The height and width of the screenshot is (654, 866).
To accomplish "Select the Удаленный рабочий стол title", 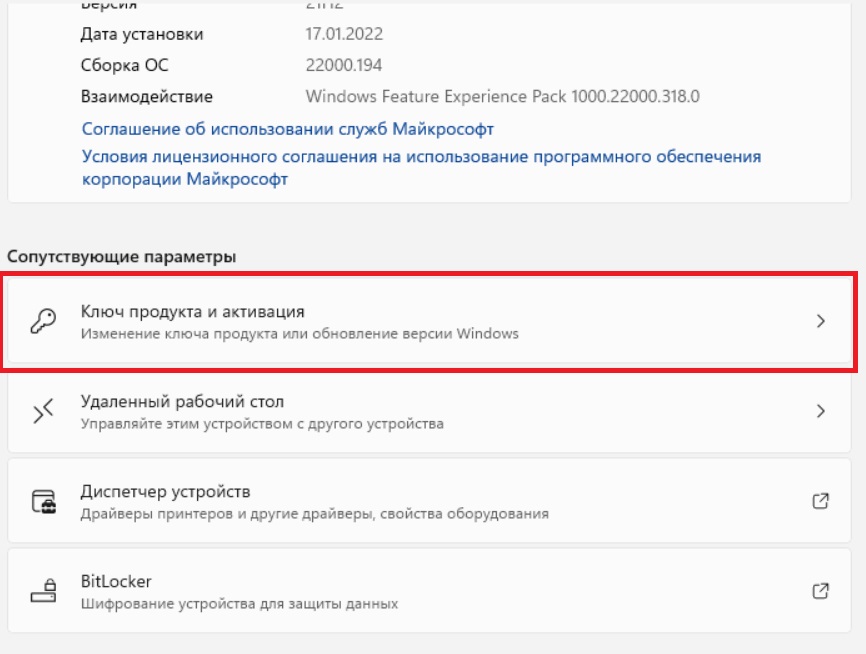I will pos(182,402).
